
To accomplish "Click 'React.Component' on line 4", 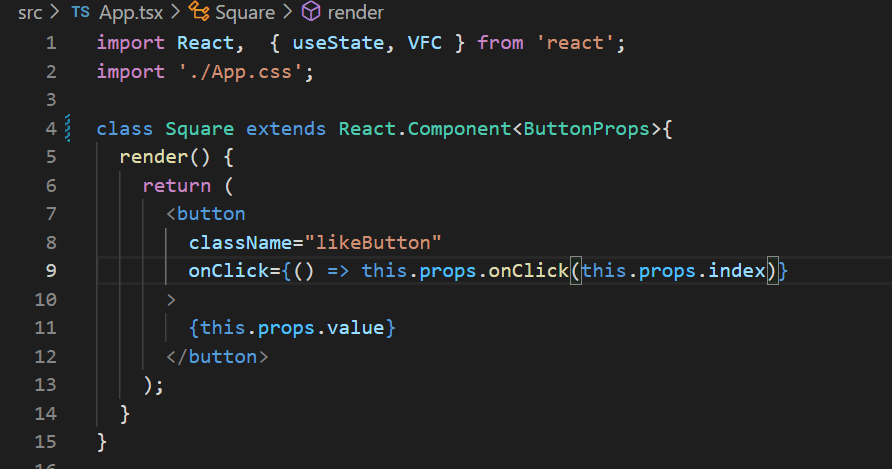I will (x=425, y=129).
